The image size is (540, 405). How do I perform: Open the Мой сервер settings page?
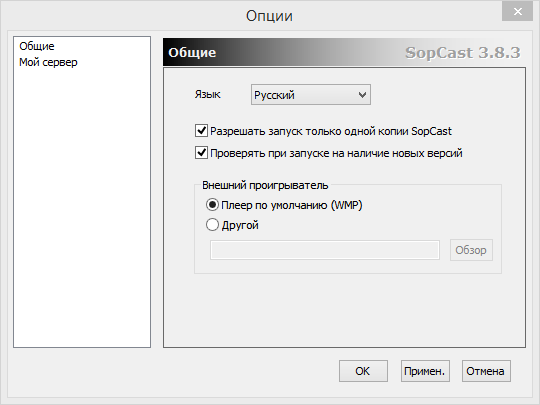point(48,62)
